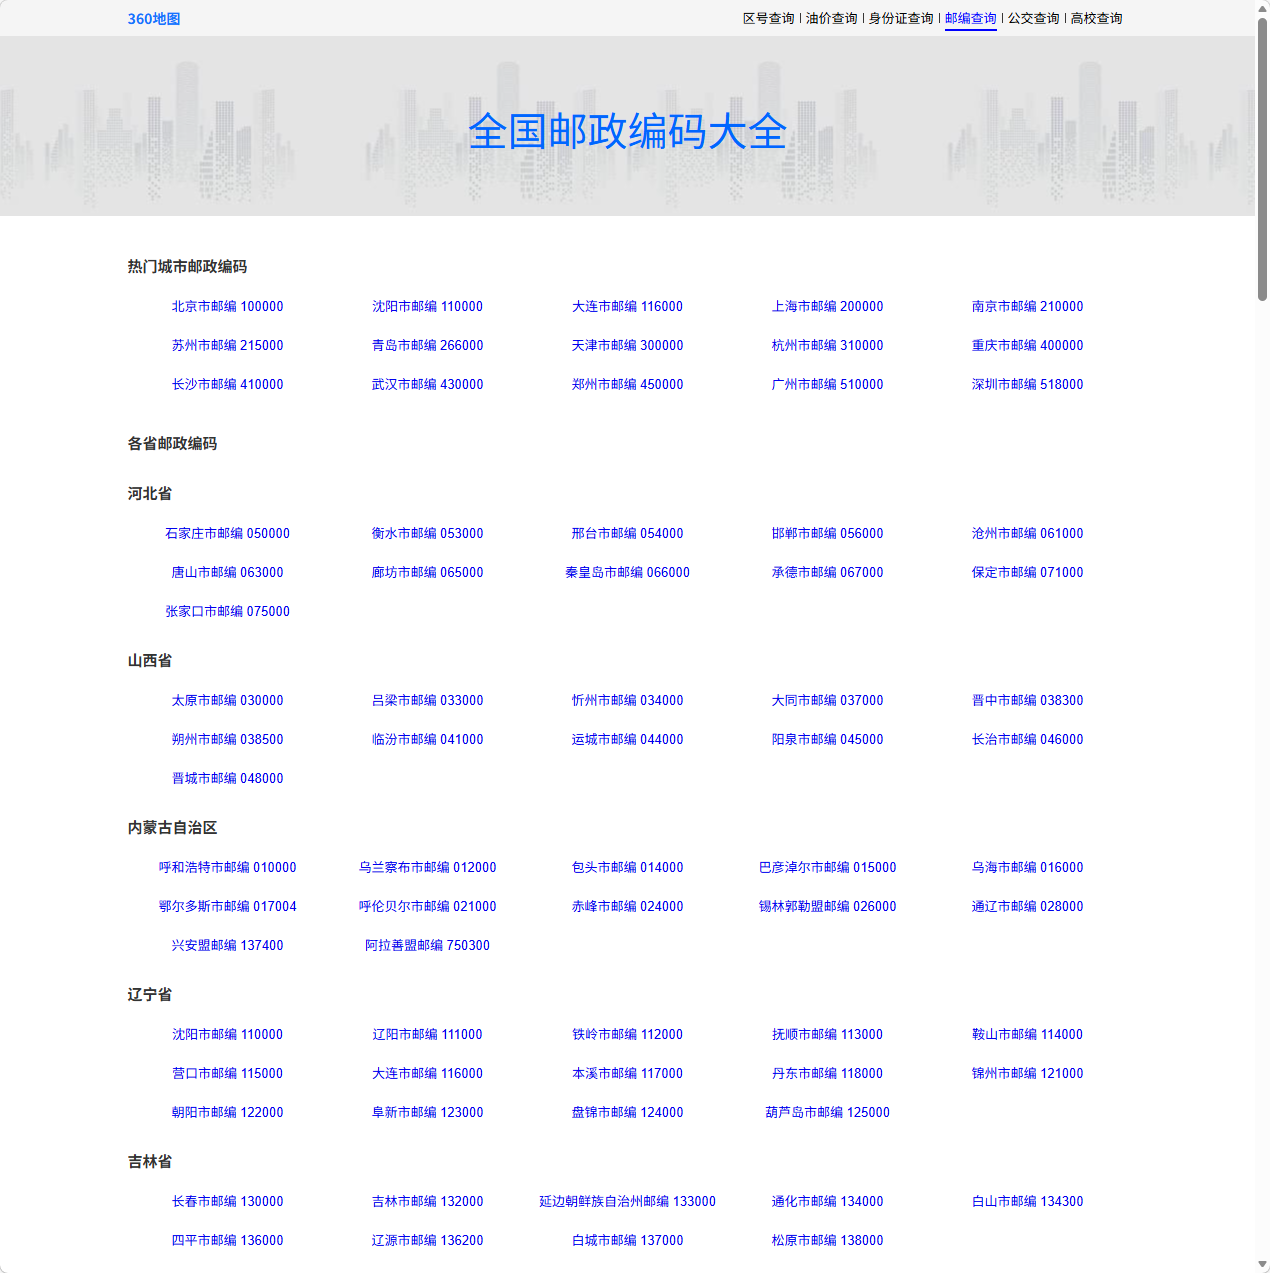Click the scrollbar down arrow
The image size is (1270, 1273).
pyautogui.click(x=1262, y=1265)
